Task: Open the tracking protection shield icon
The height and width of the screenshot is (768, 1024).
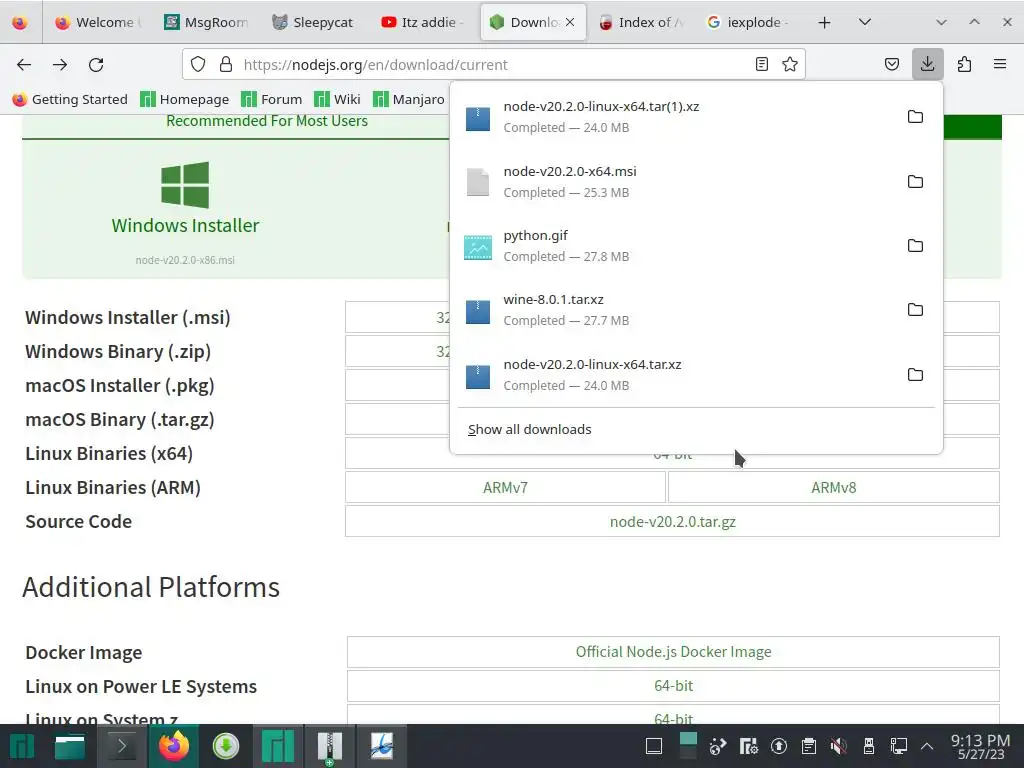Action: point(198,64)
